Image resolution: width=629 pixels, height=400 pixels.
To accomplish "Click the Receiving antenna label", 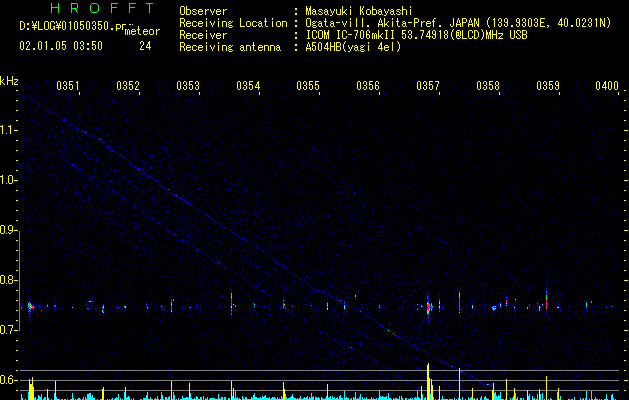I will (230, 47).
